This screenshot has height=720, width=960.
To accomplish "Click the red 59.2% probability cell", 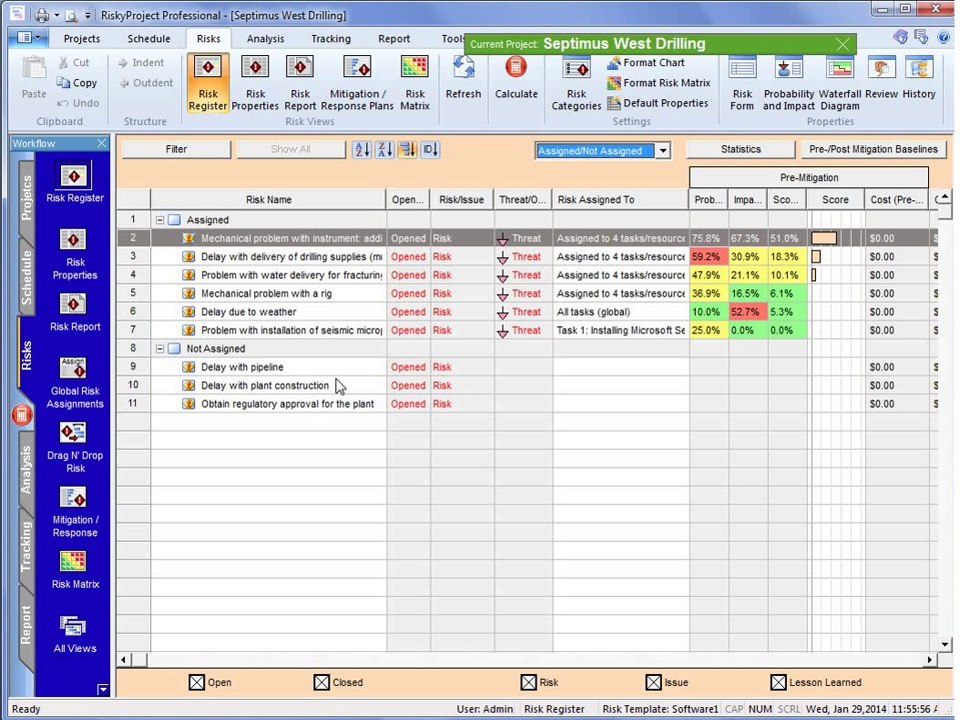I will (x=708, y=257).
